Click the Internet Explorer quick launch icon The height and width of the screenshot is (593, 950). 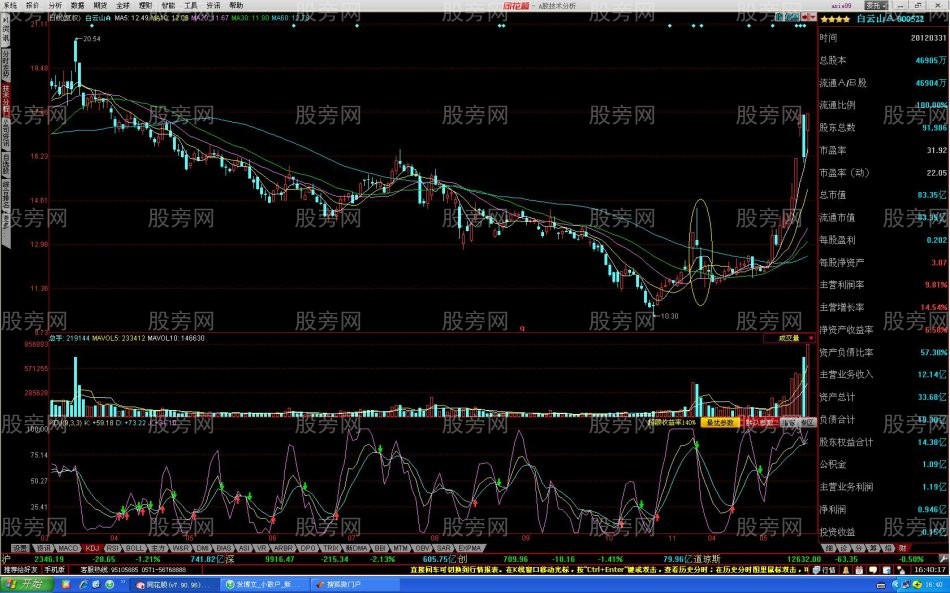click(x=84, y=585)
